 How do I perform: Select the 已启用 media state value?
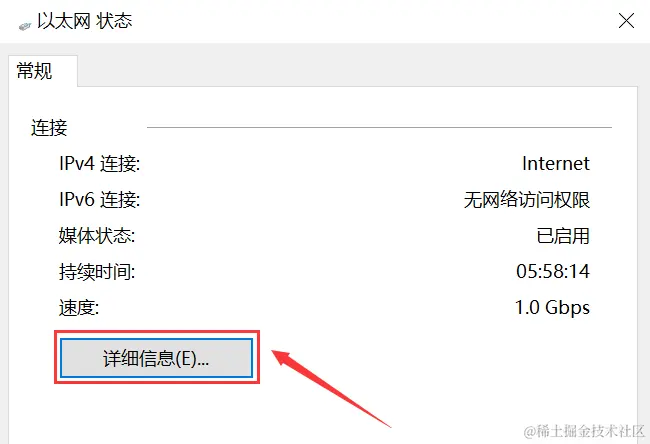pos(563,236)
